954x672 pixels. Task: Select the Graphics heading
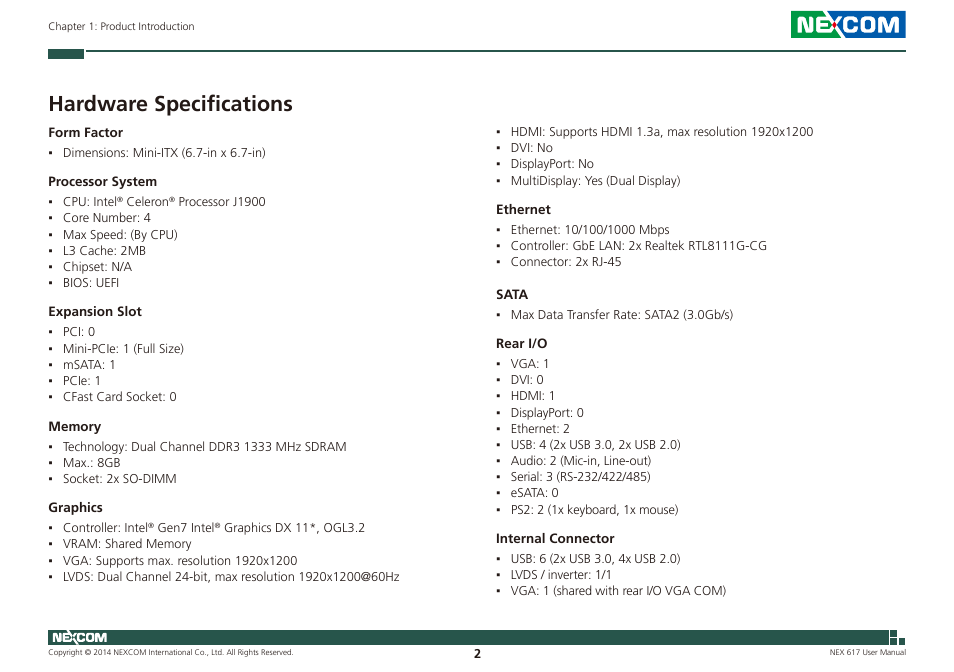[75, 508]
